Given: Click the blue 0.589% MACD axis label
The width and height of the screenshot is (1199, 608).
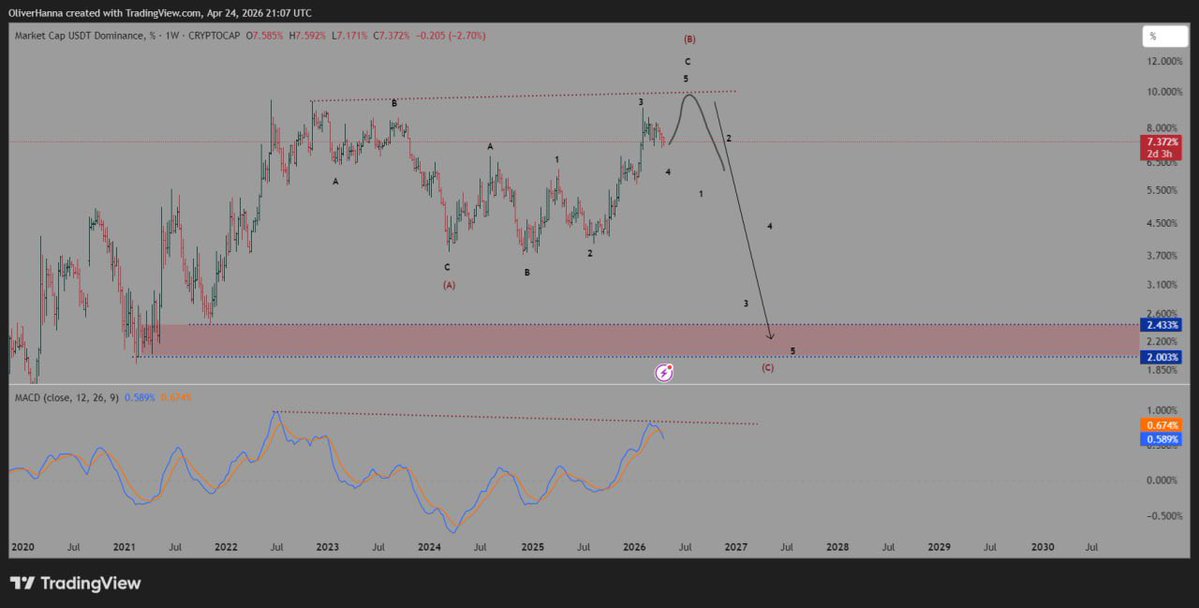Looking at the screenshot, I should 1161,439.
